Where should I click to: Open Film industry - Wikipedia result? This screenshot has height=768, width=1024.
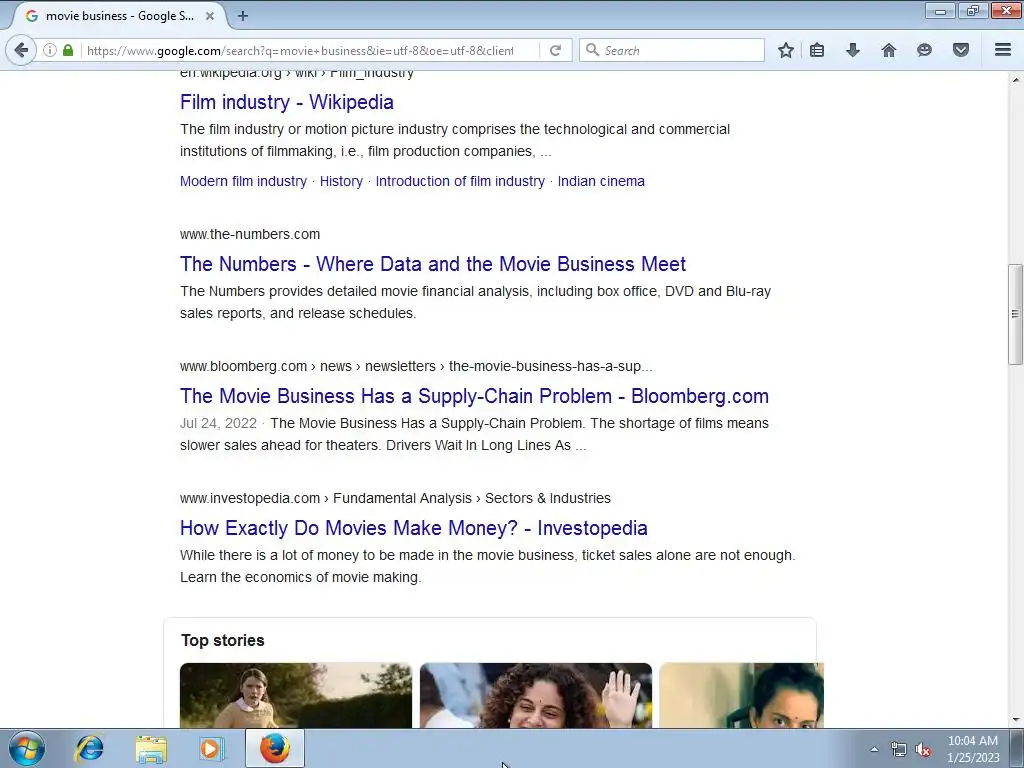coord(287,102)
